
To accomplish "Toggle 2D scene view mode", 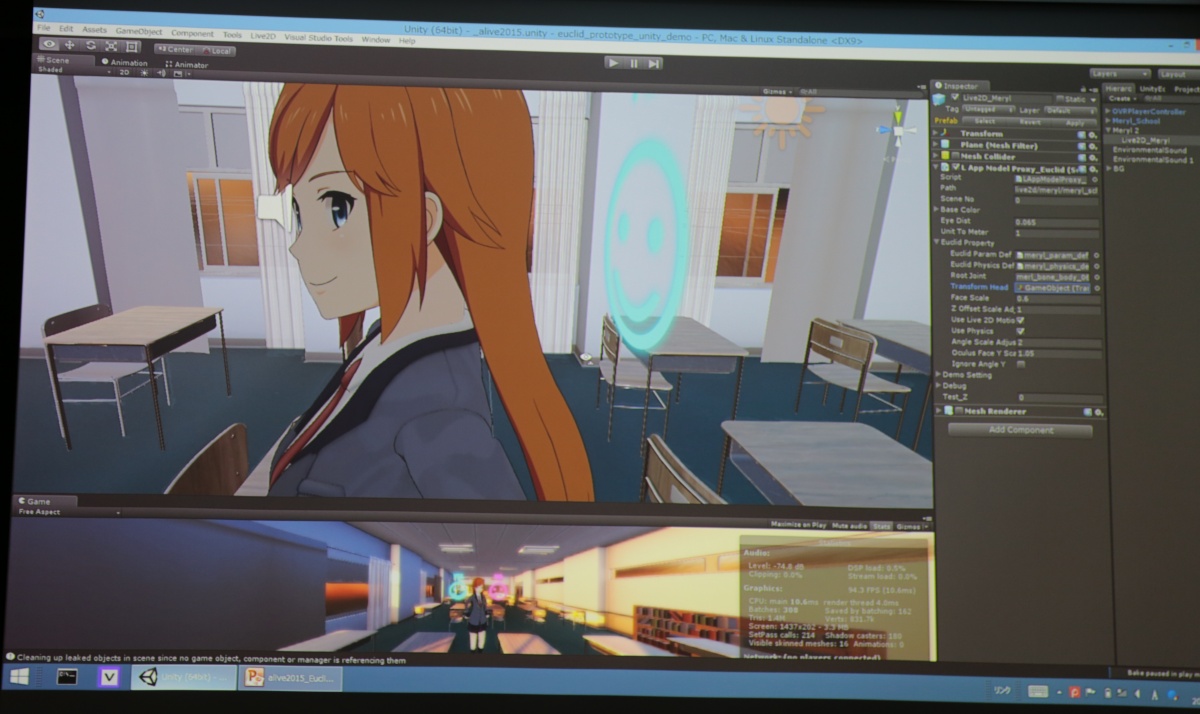I will (x=124, y=73).
